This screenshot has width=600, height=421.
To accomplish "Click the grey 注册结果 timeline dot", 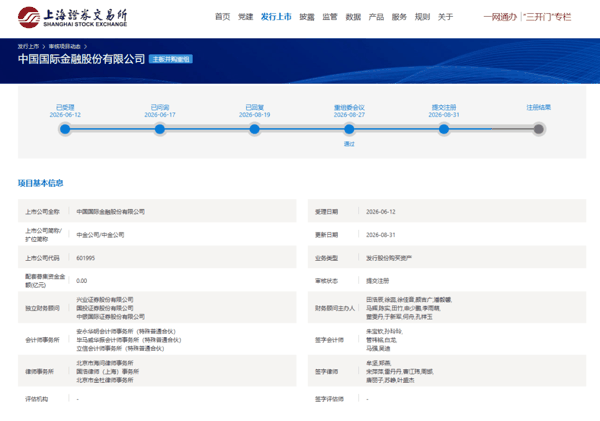I will pyautogui.click(x=538, y=129).
